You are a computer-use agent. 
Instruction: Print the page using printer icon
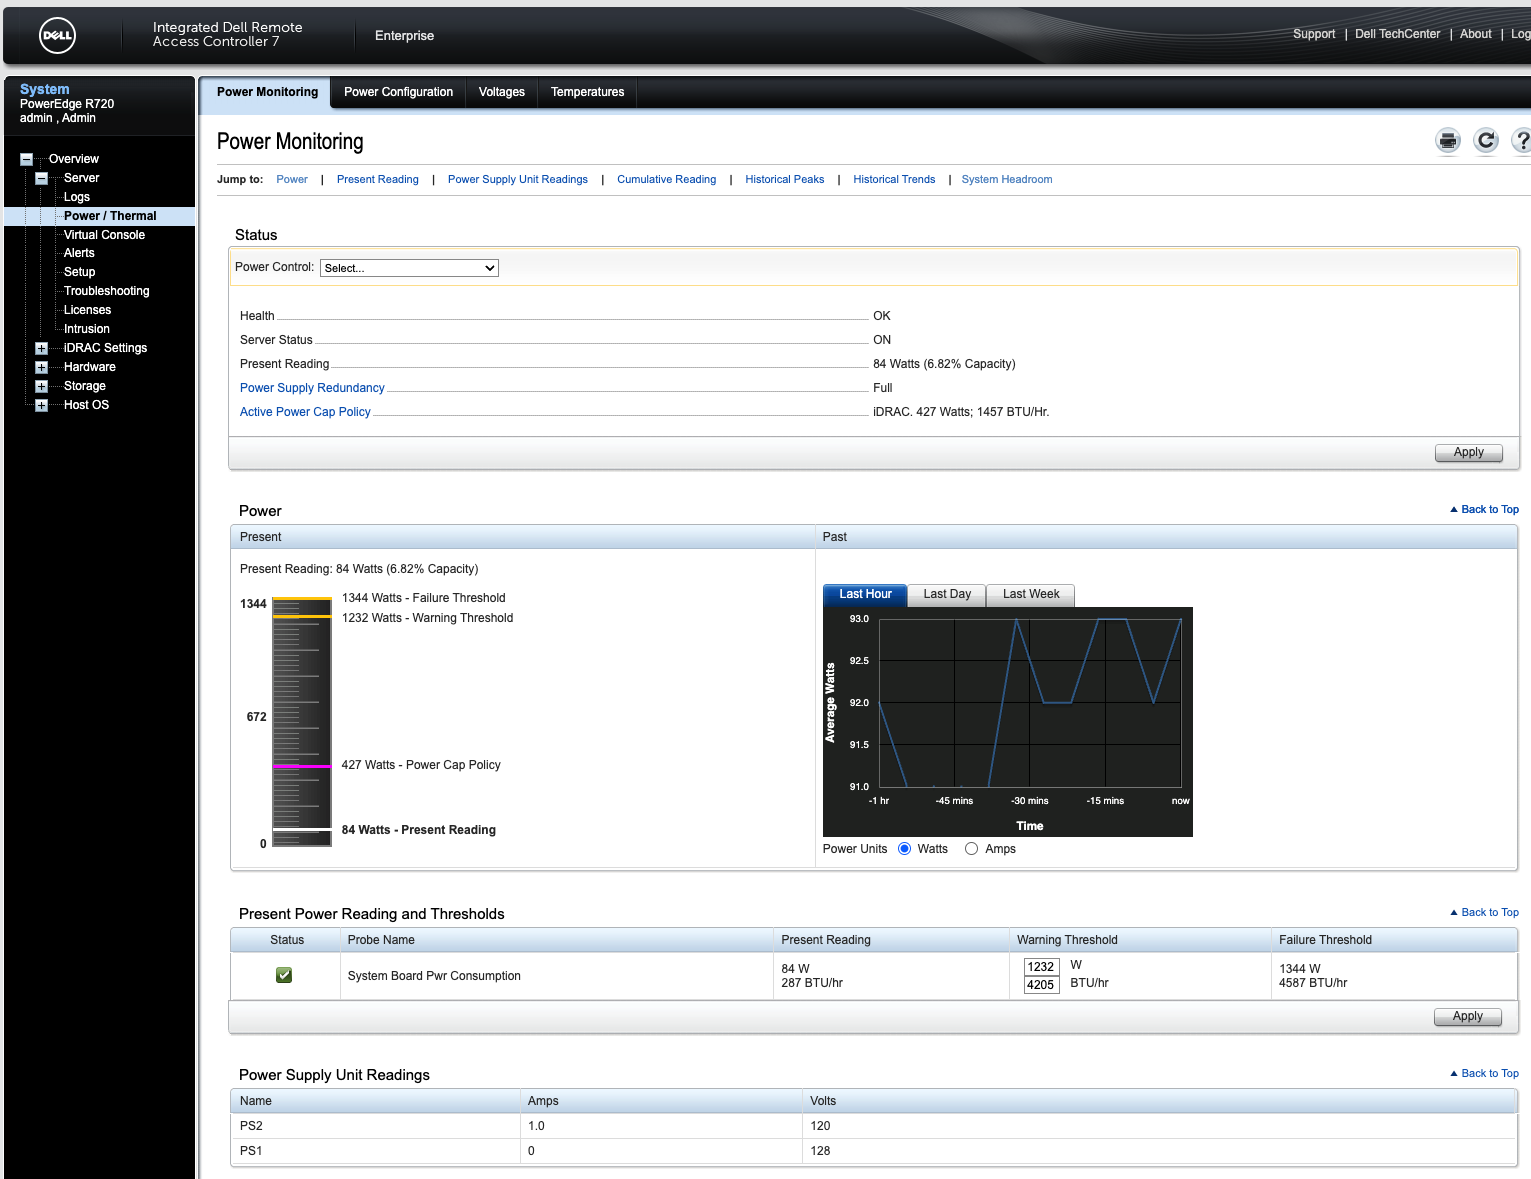click(x=1448, y=141)
